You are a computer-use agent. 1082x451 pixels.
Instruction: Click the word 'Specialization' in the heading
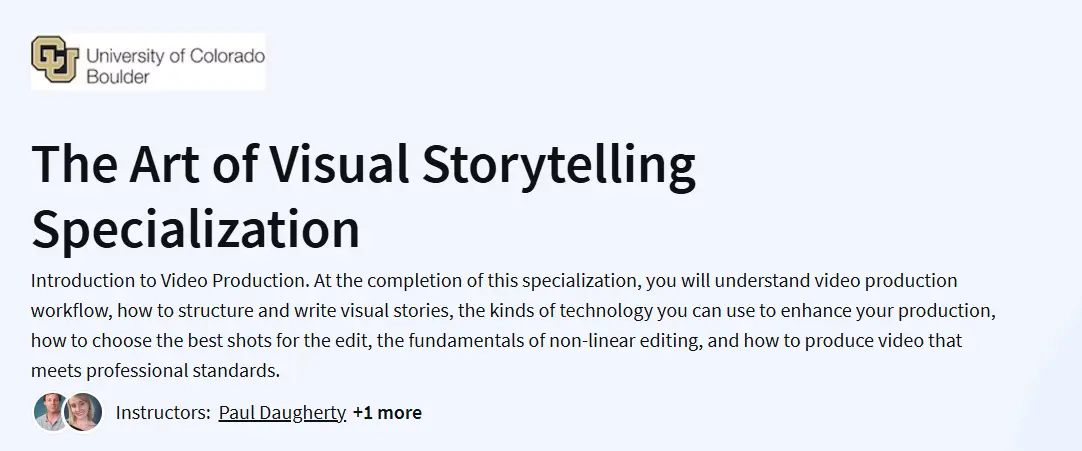click(196, 227)
